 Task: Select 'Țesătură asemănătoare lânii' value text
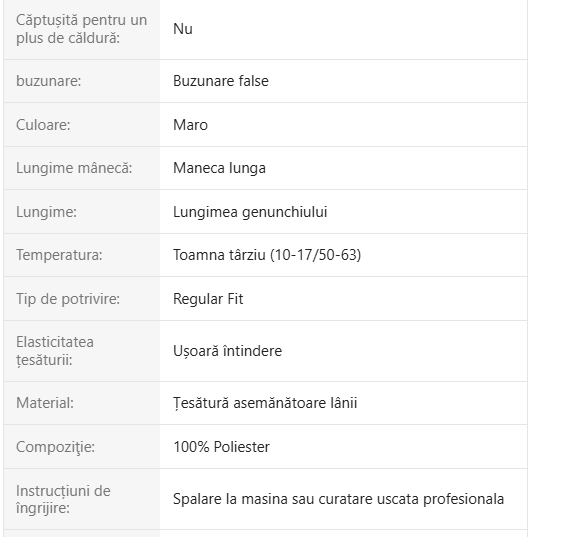(x=265, y=403)
